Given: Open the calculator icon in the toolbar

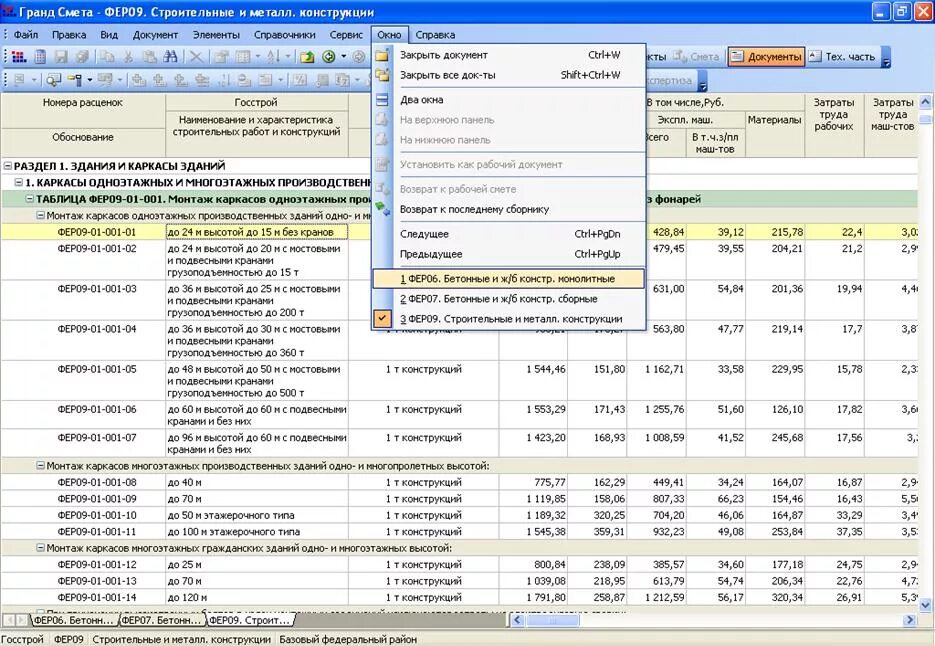Looking at the screenshot, I should tap(40, 57).
